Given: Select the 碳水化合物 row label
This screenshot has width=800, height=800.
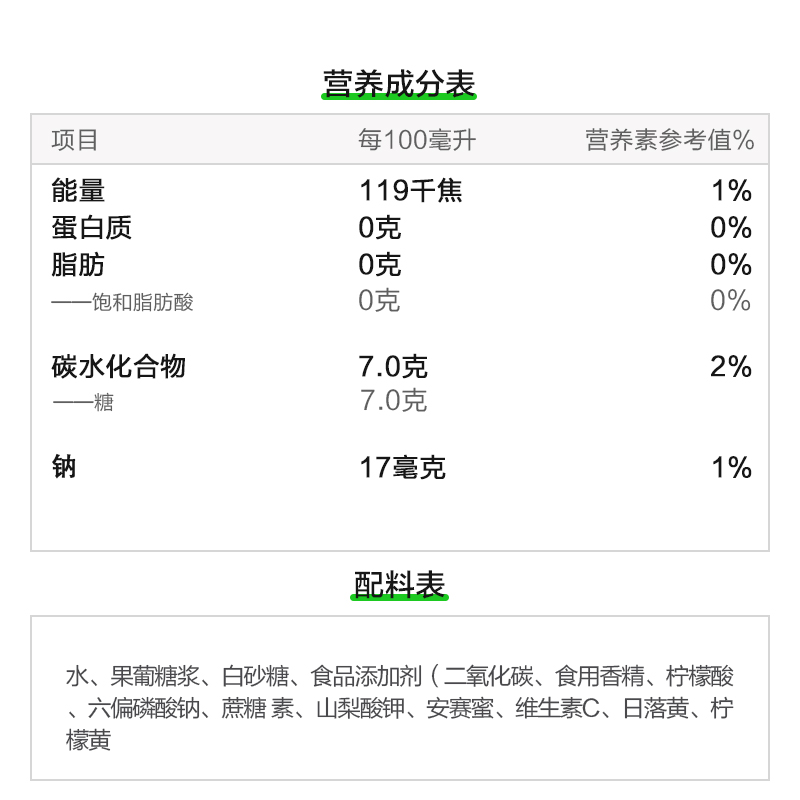Looking at the screenshot, I should click(118, 366).
